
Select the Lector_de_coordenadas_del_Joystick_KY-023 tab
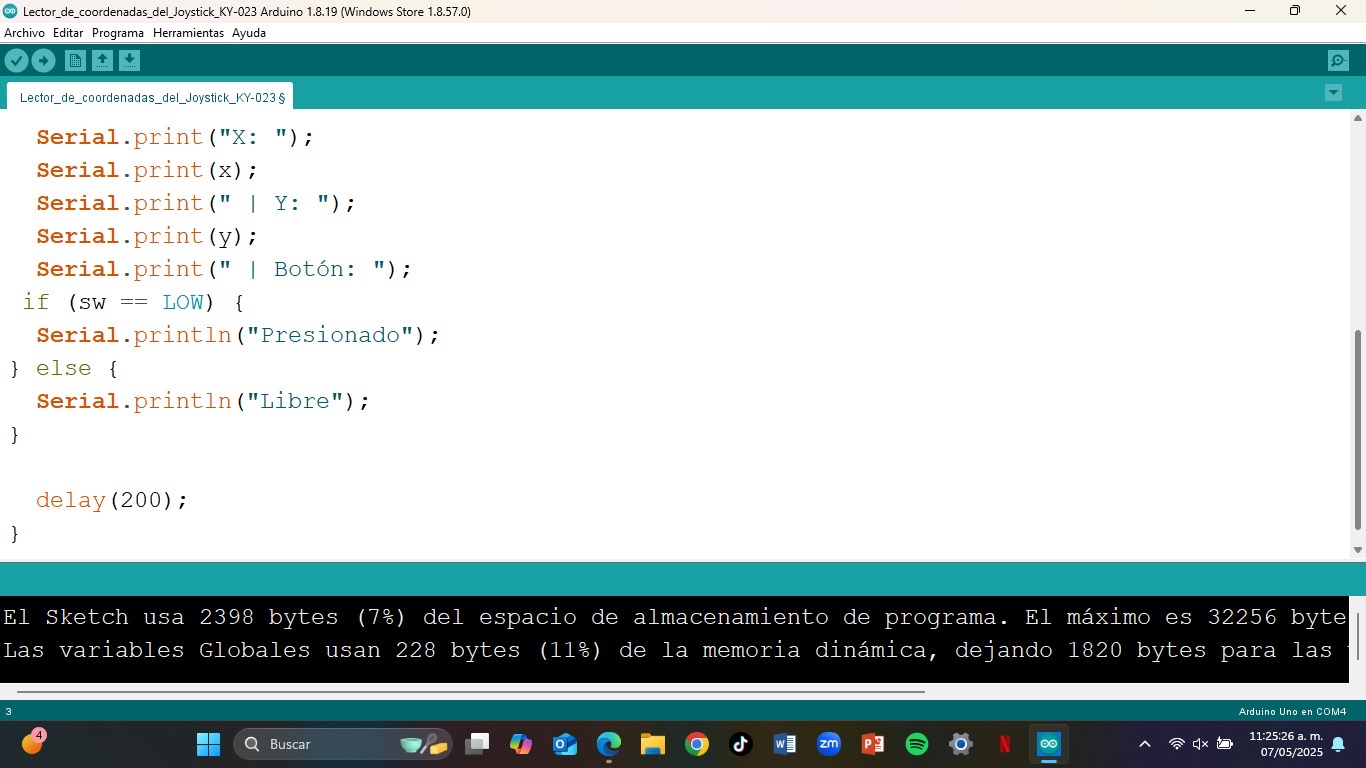(x=150, y=98)
